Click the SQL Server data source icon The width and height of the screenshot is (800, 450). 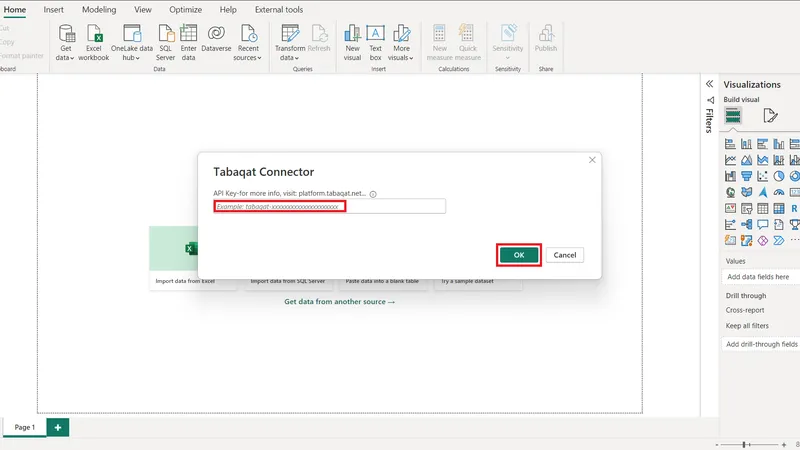pos(165,34)
